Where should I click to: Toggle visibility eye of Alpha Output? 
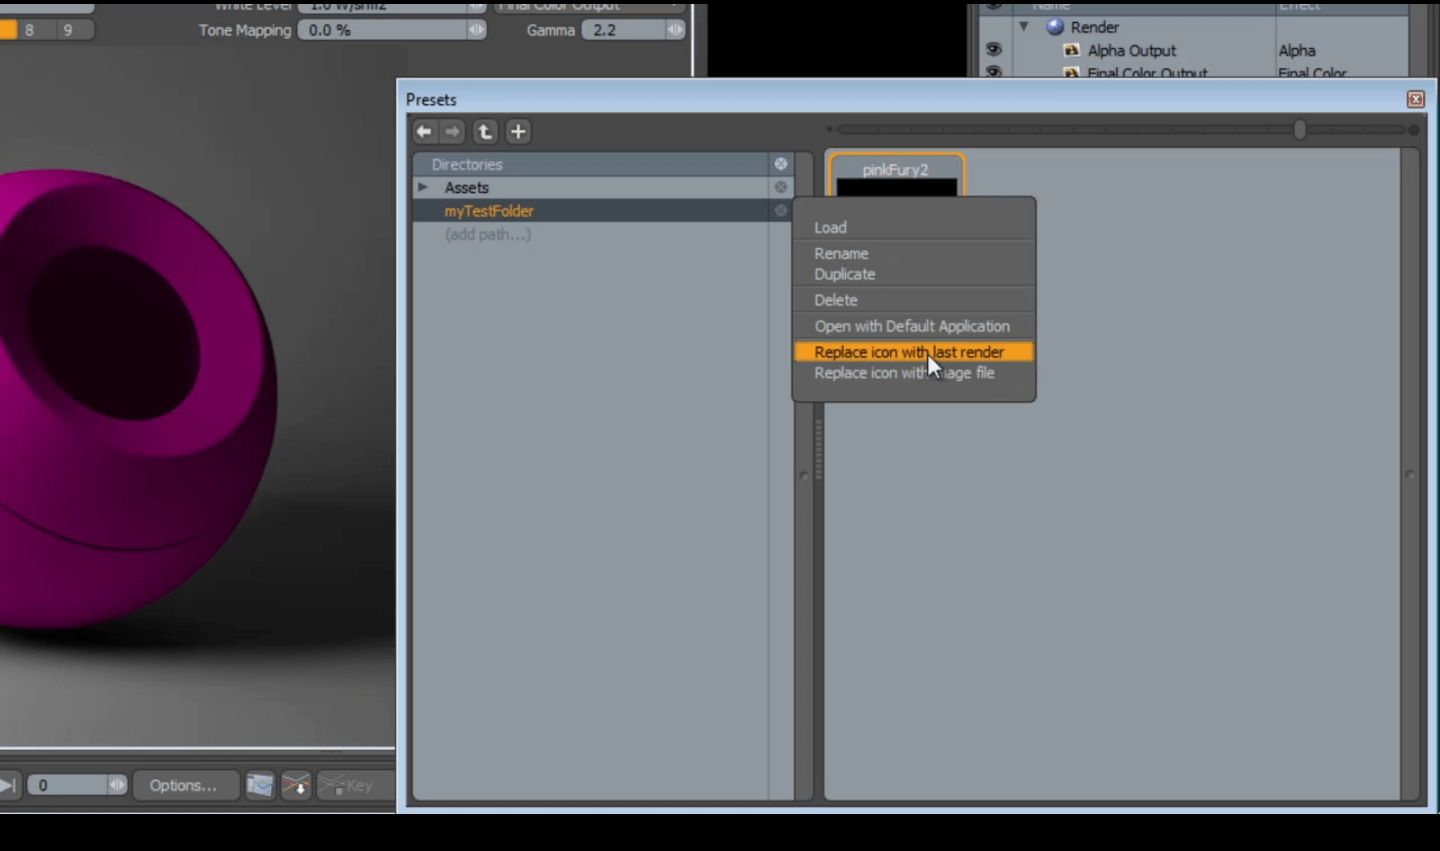(x=993, y=49)
